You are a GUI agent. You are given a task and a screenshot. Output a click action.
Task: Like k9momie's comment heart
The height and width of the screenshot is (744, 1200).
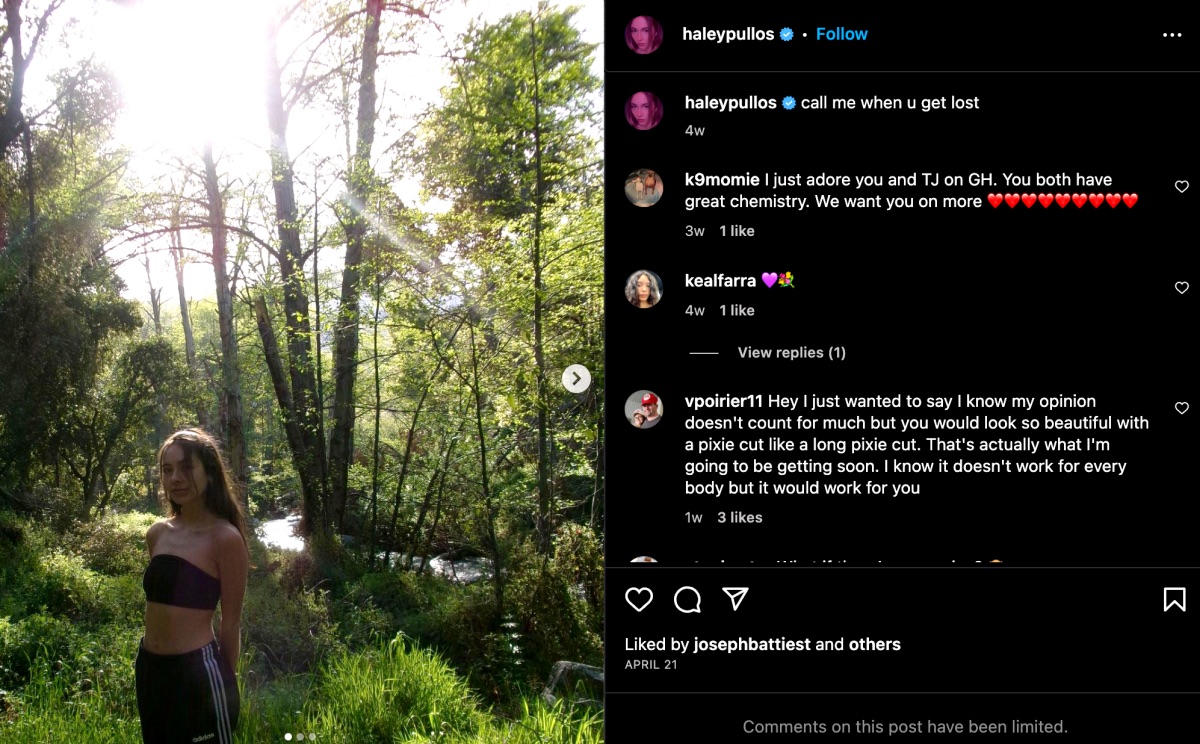pos(1181,187)
